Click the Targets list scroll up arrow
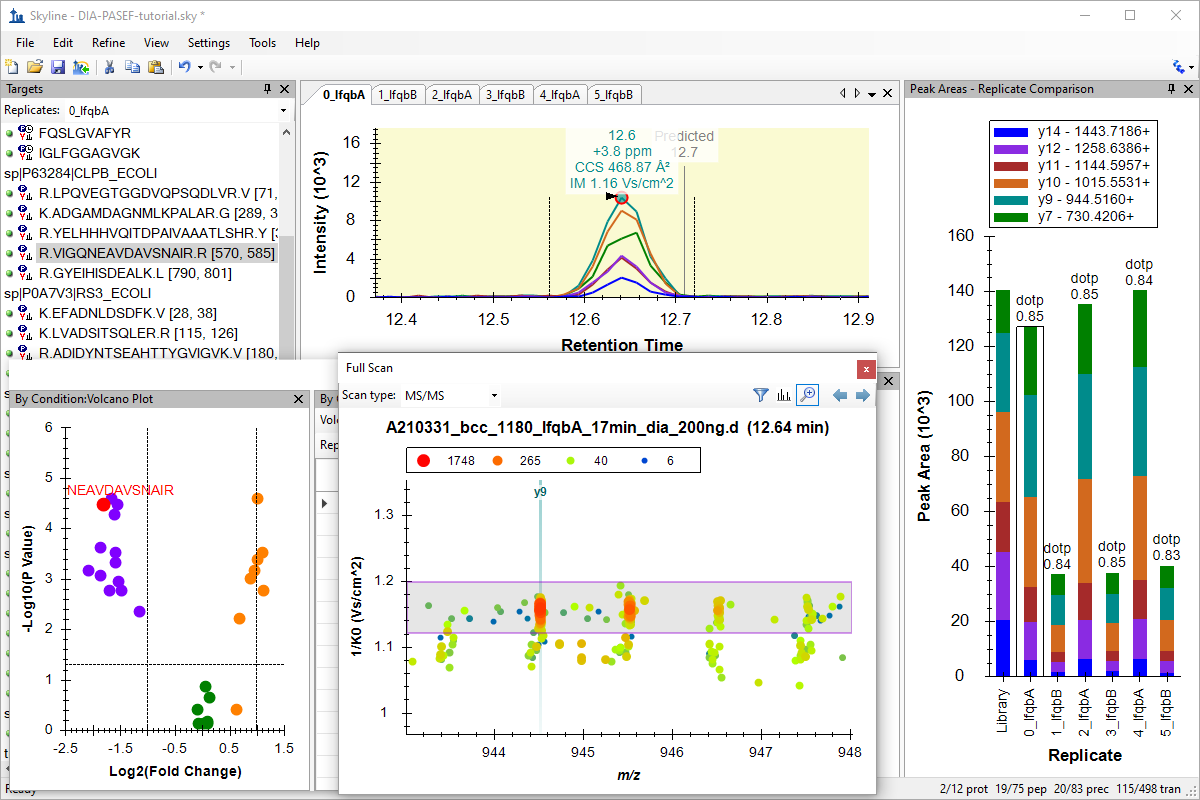Viewport: 1200px width, 800px height. point(287,131)
